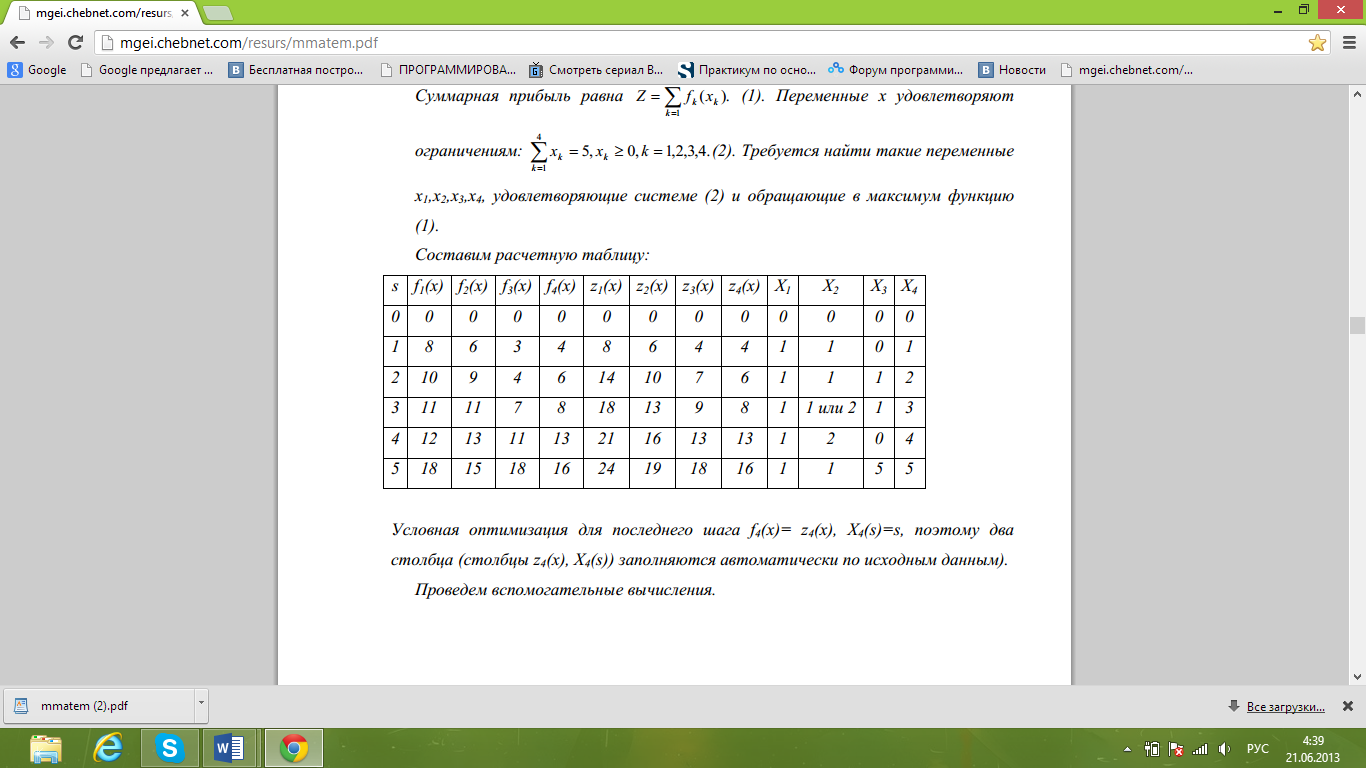Open the mgei.chebnet.com bookmark in bar
The width and height of the screenshot is (1366, 768).
[x=1126, y=70]
